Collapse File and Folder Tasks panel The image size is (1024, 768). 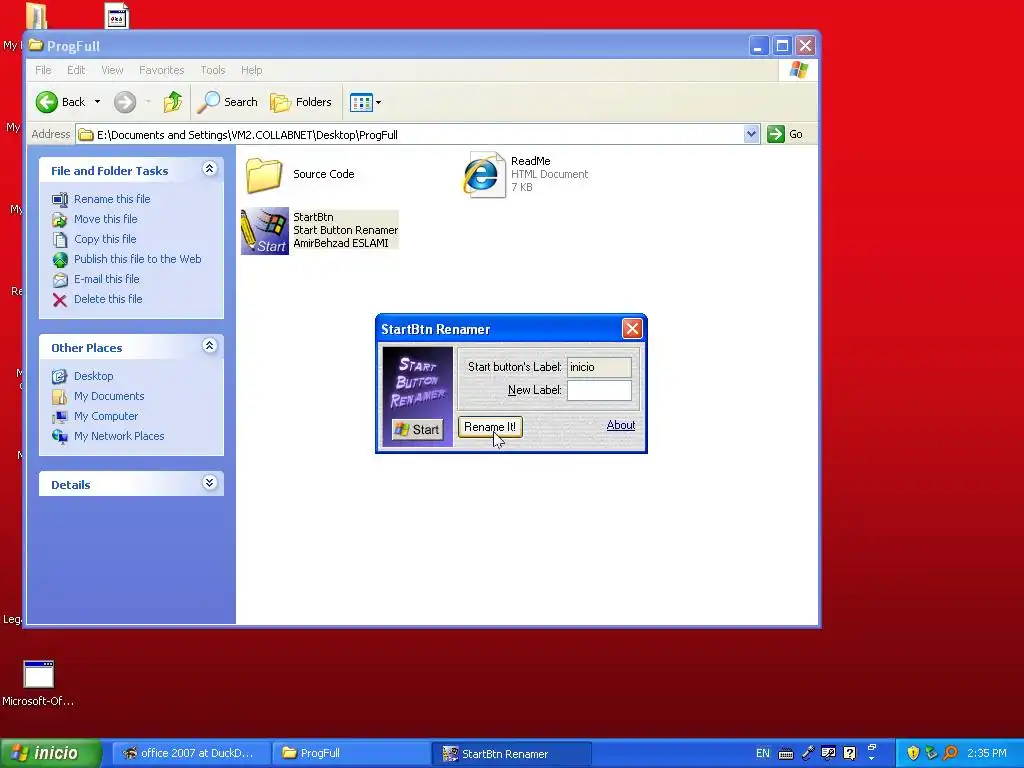coord(209,169)
